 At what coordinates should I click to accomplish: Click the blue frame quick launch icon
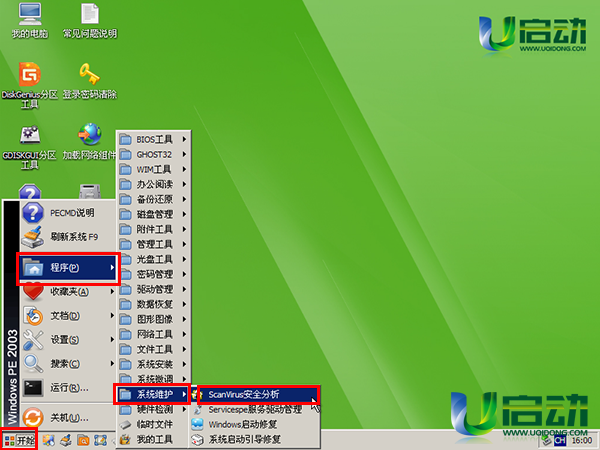coord(100,440)
